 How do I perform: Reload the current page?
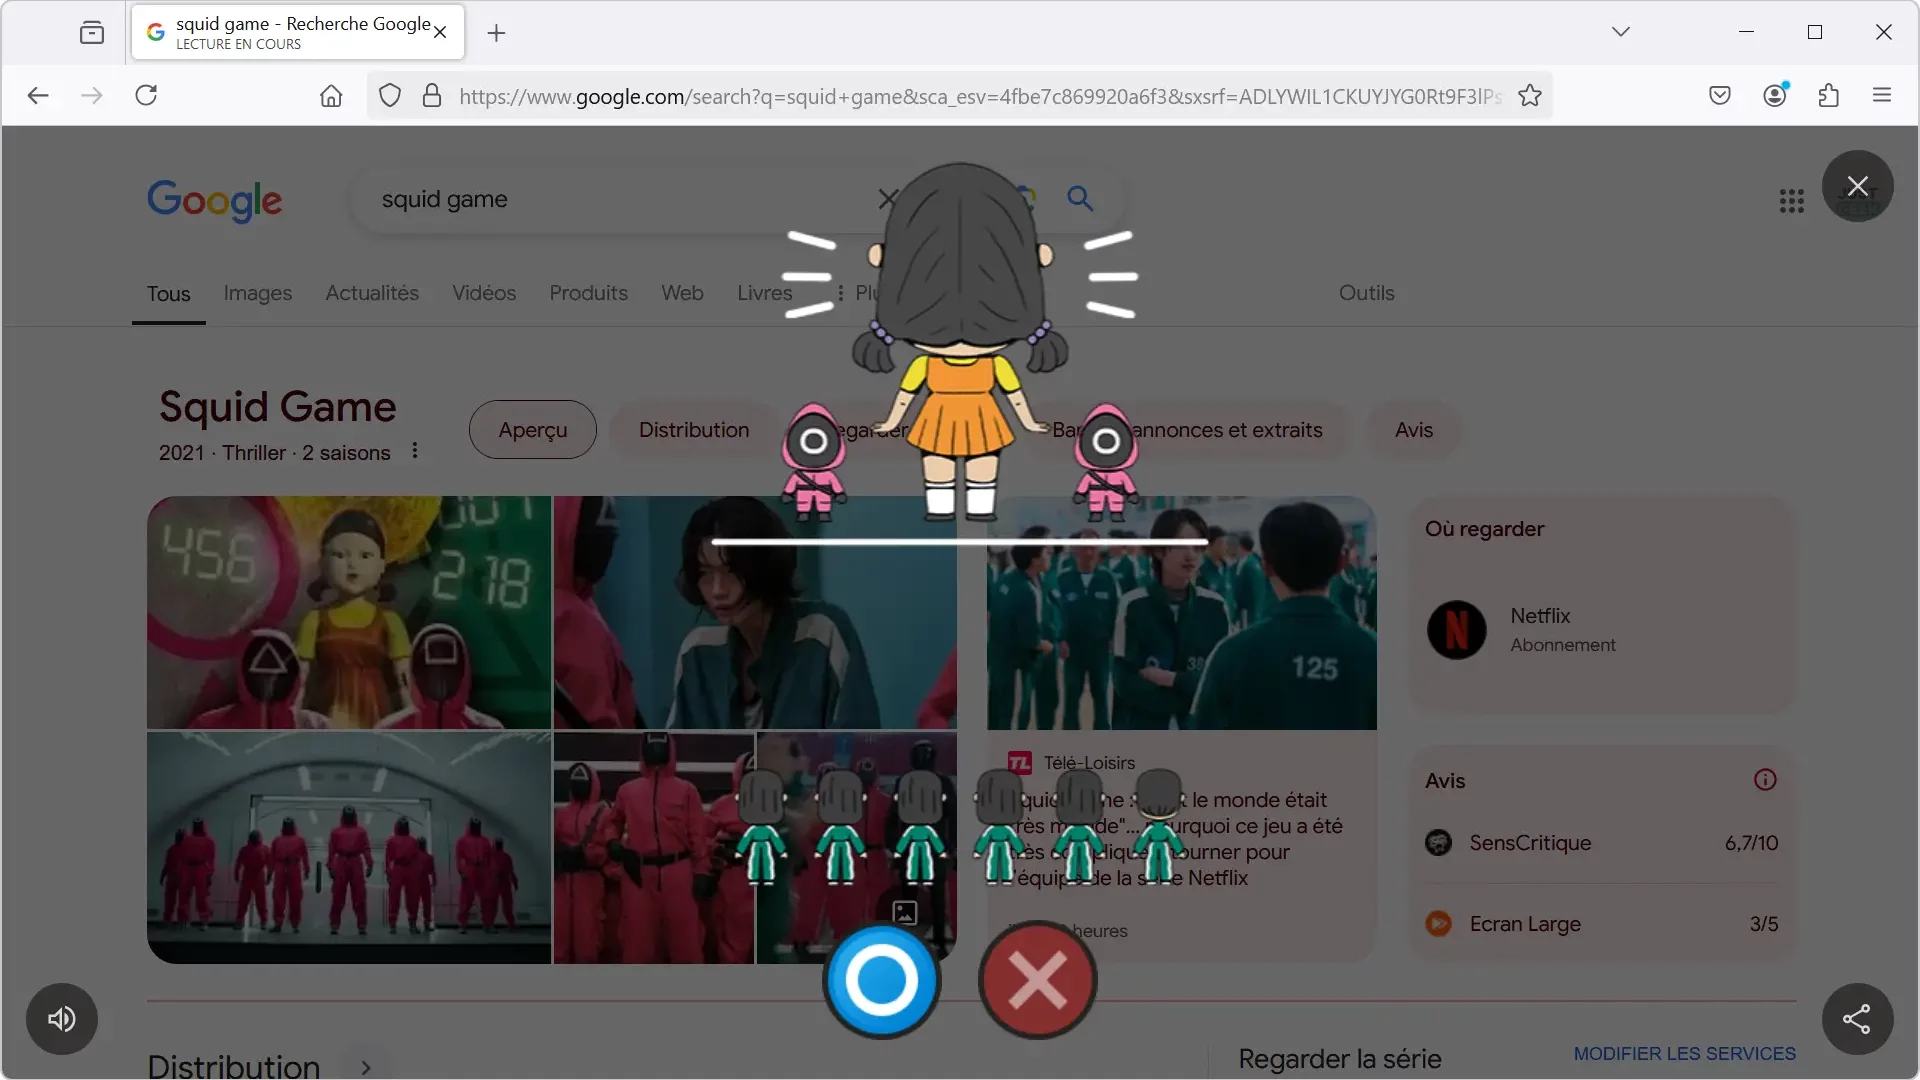pyautogui.click(x=146, y=95)
